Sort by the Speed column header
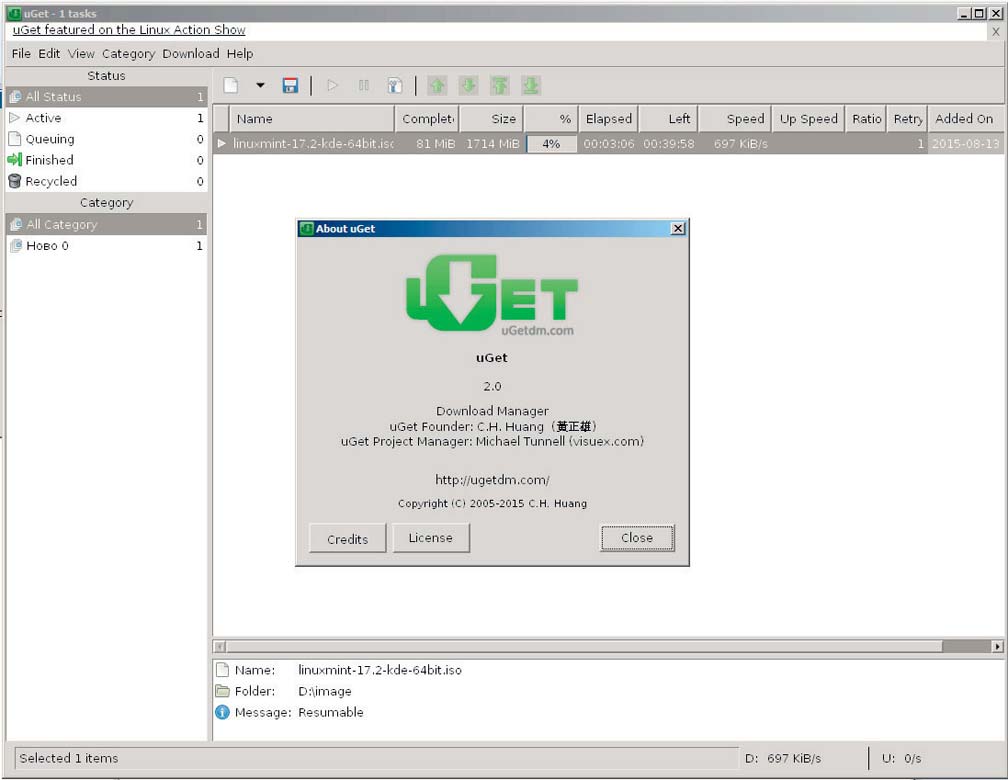This screenshot has width=1008, height=780. (x=735, y=119)
